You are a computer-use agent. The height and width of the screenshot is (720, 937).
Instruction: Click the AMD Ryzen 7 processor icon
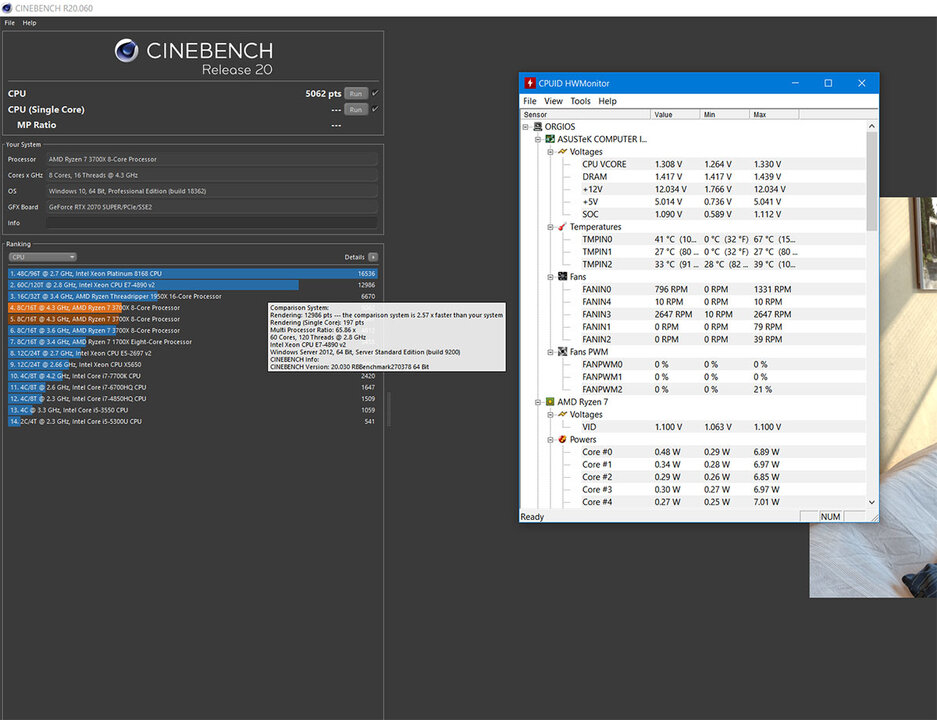[x=550, y=402]
